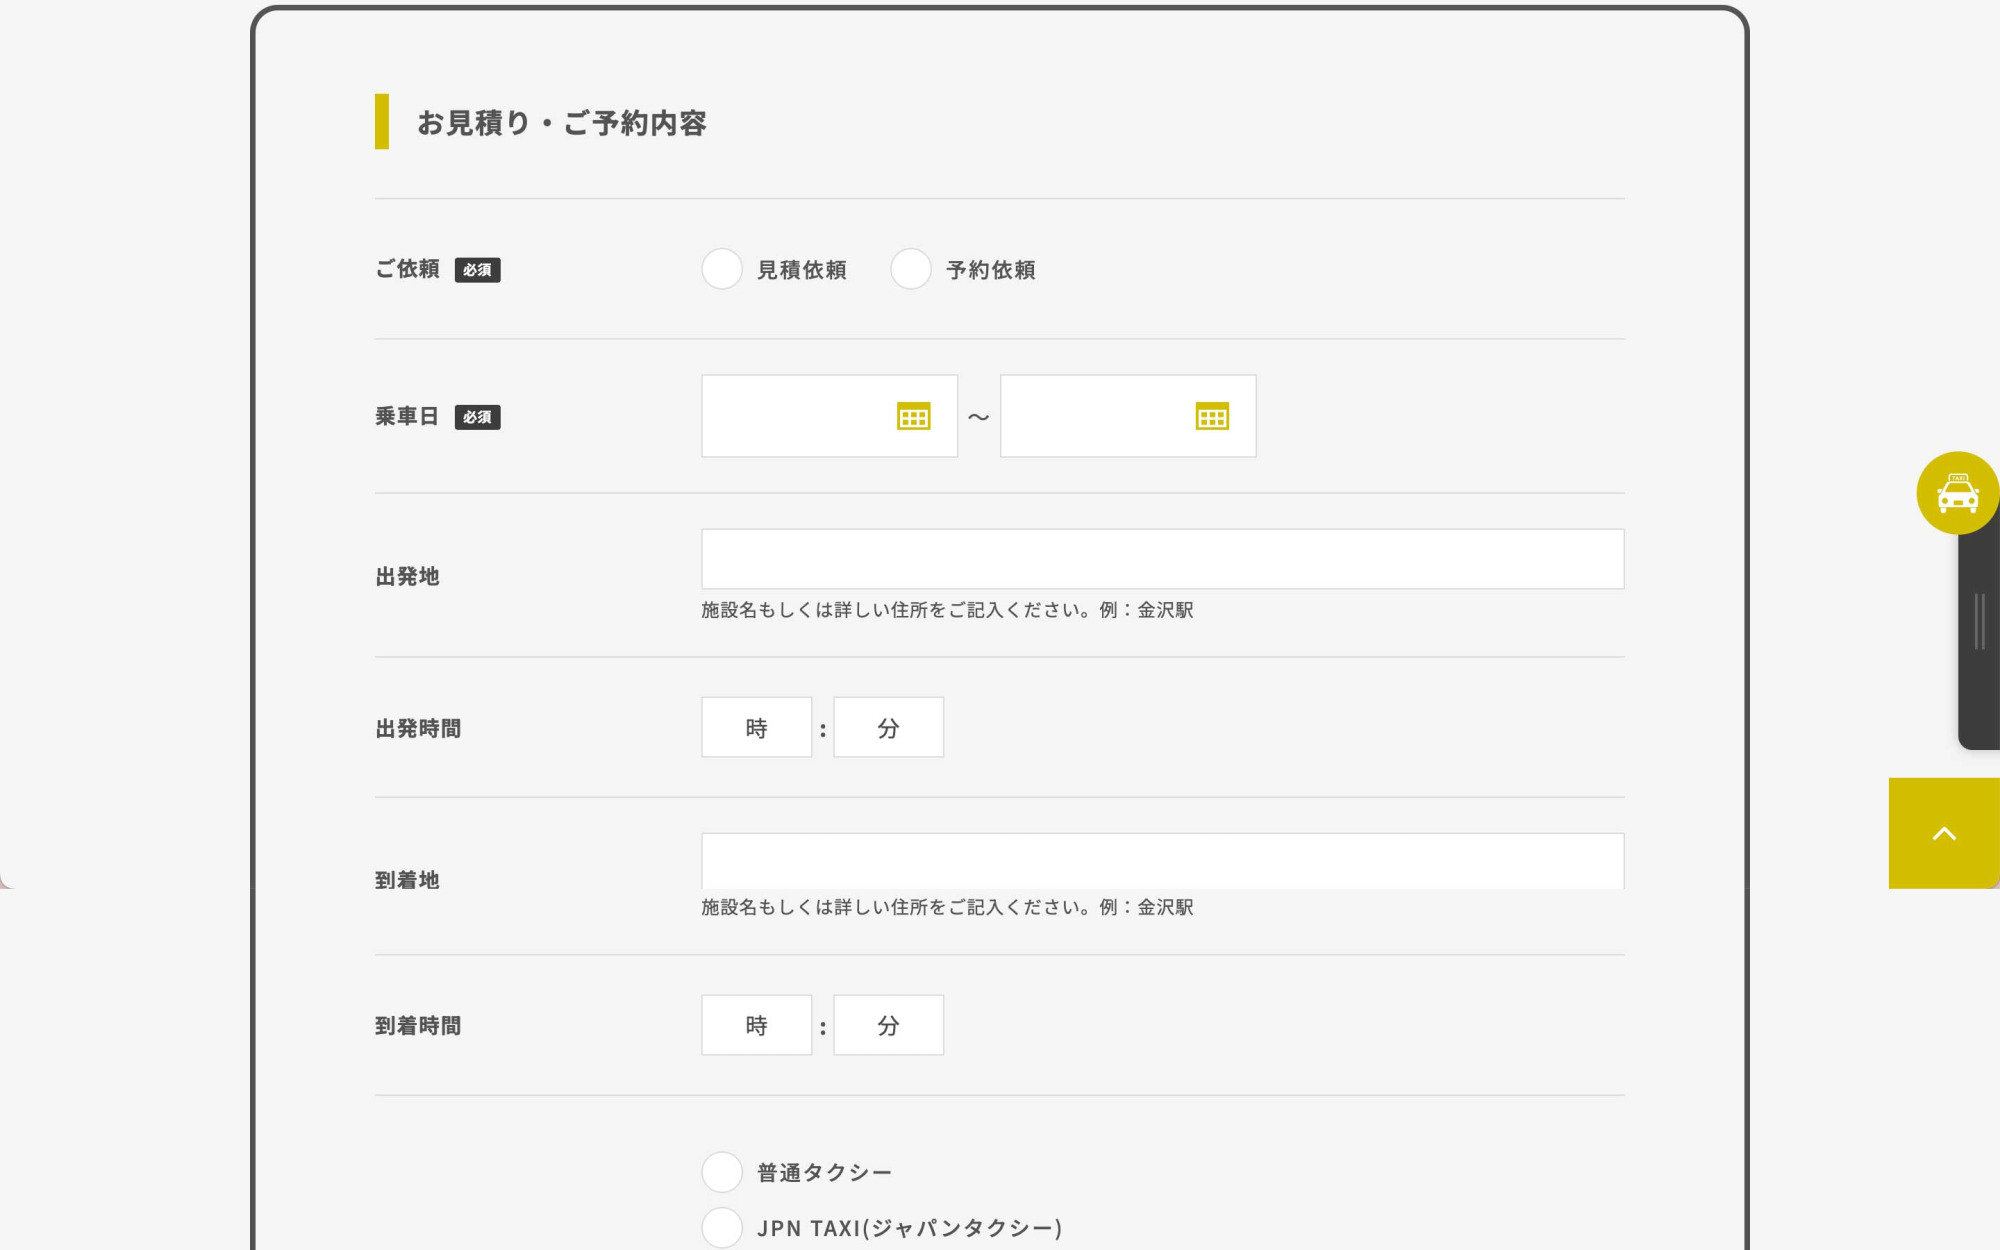Click the scroll-to-top chevron button
Screen dimensions: 2000x1250
1942,832
